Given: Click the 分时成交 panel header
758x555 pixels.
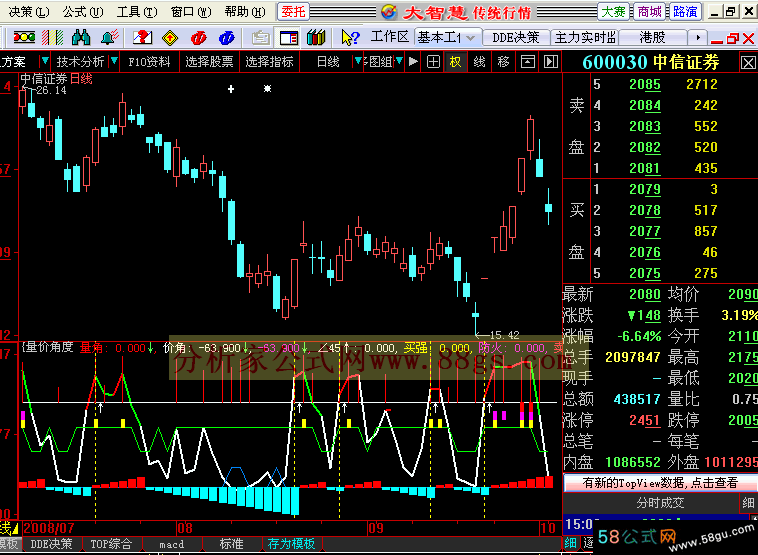Looking at the screenshot, I should 660,503.
